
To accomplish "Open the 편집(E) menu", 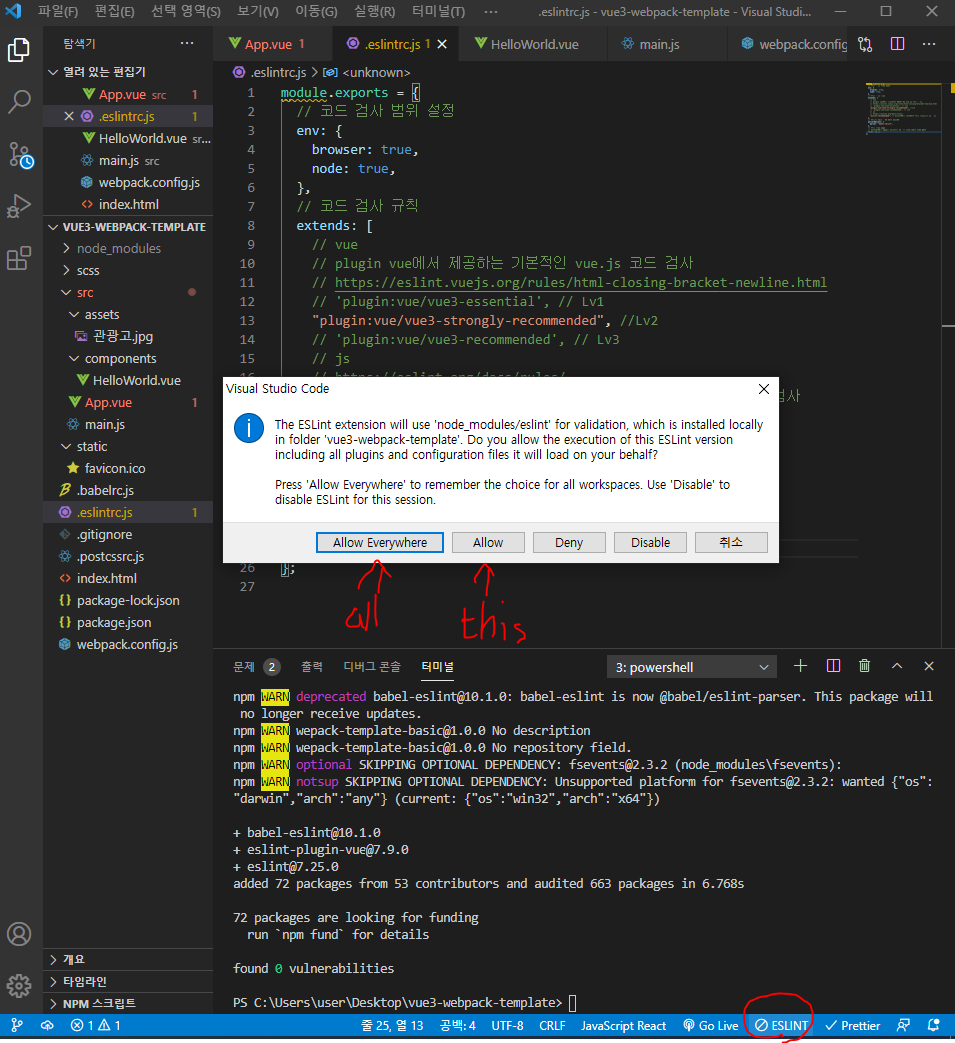I will click(x=114, y=11).
